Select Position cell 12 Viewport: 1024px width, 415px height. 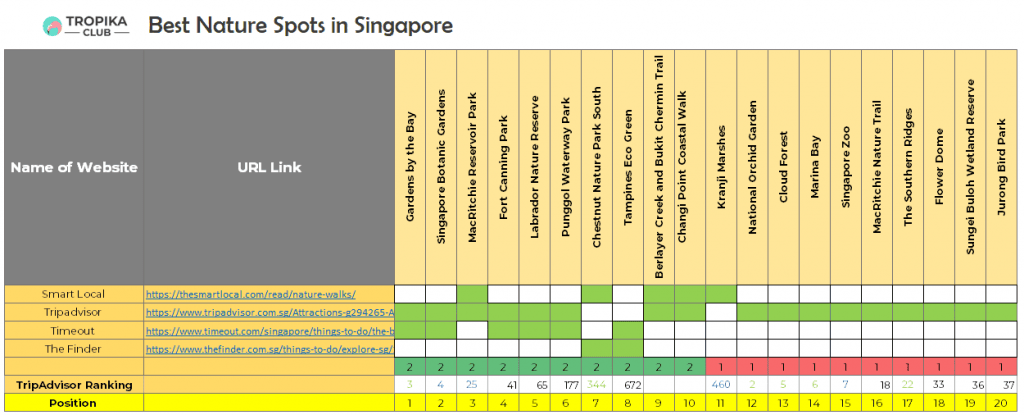[x=753, y=403]
